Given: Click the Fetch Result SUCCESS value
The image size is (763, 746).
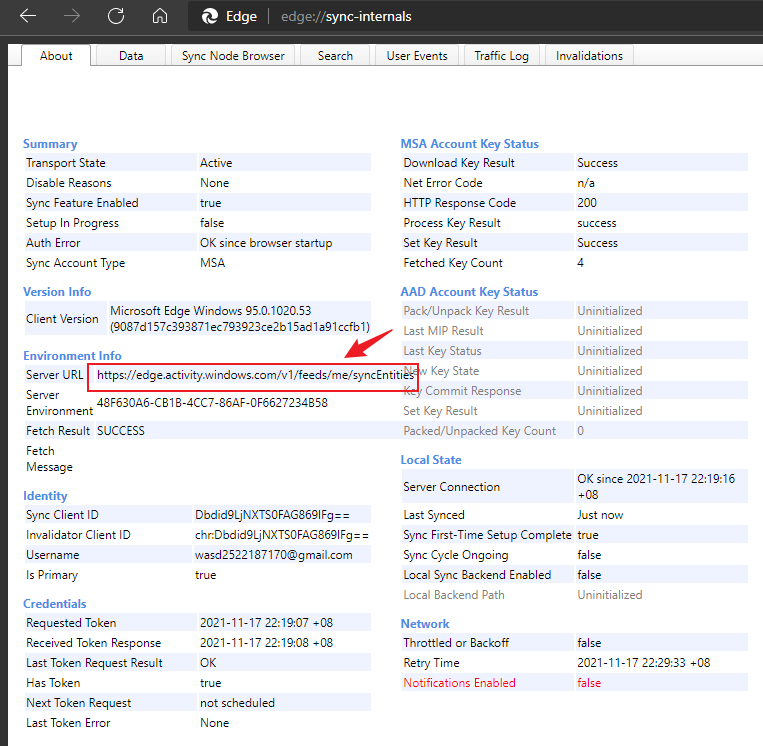Looking at the screenshot, I should [121, 431].
